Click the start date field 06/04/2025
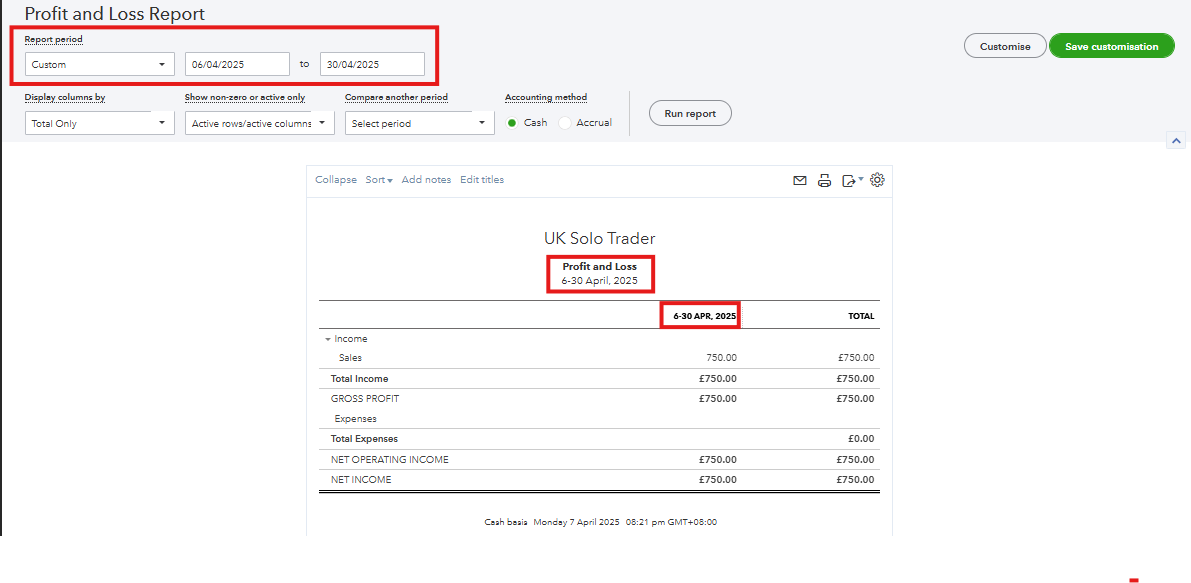The width and height of the screenshot is (1191, 583). [x=237, y=64]
